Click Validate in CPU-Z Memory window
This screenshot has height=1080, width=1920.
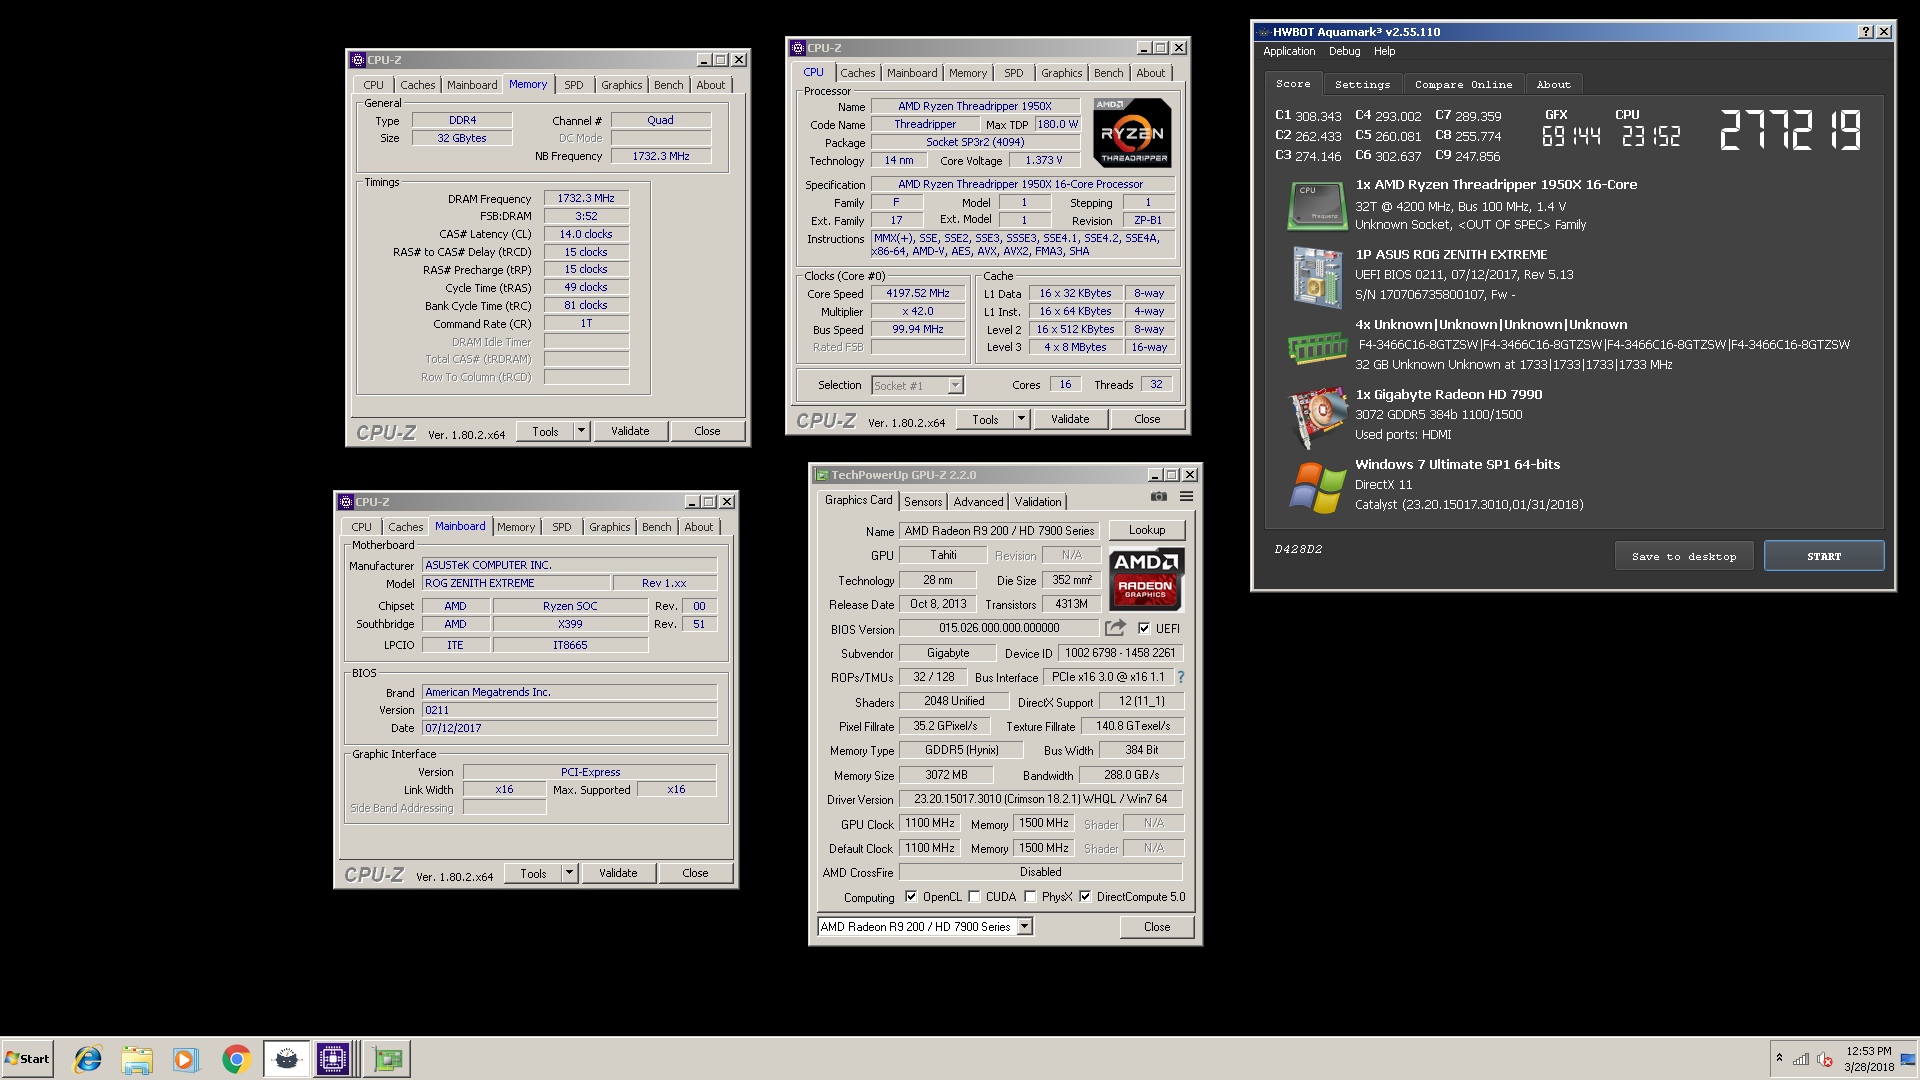coord(630,431)
